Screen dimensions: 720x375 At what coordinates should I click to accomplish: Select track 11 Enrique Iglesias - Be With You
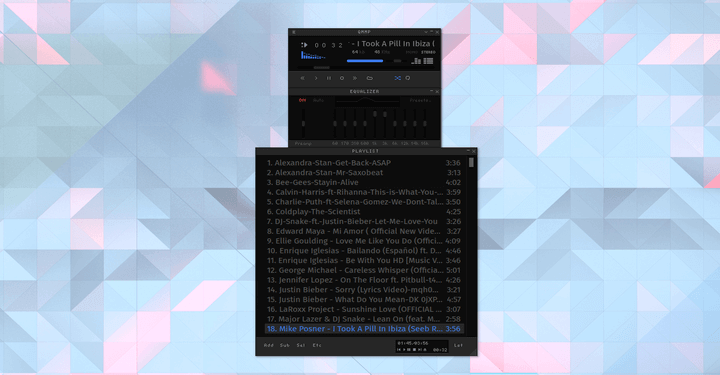[364, 260]
